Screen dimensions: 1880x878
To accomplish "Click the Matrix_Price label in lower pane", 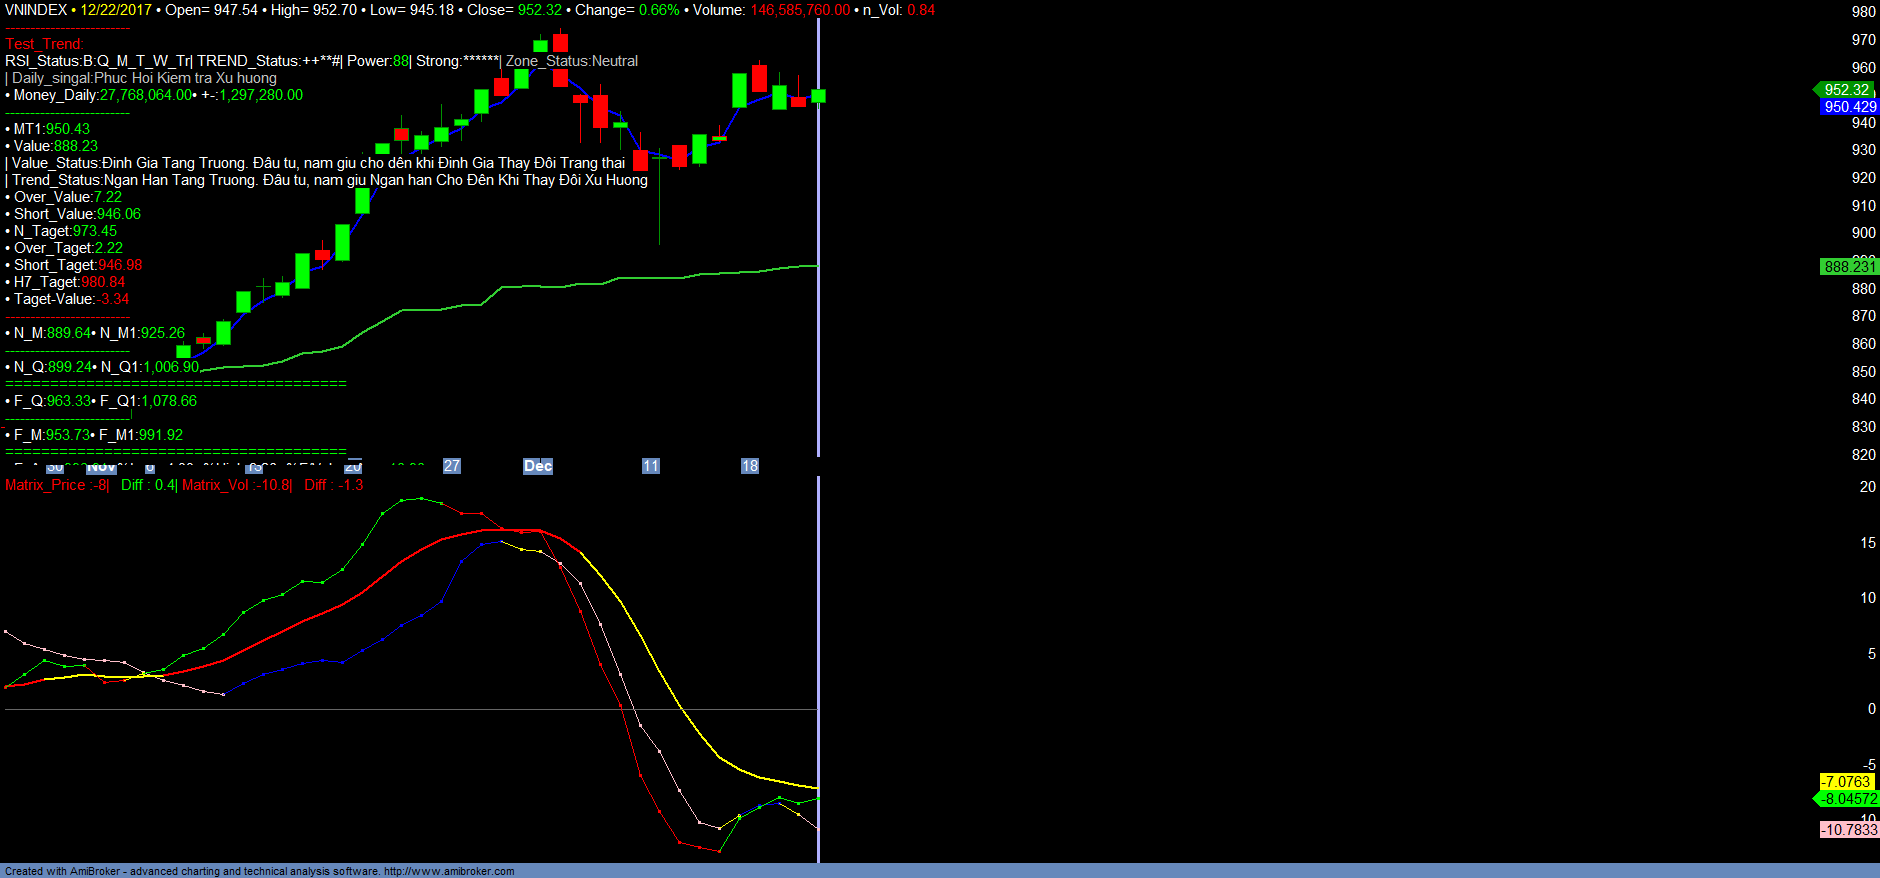I will click(57, 485).
